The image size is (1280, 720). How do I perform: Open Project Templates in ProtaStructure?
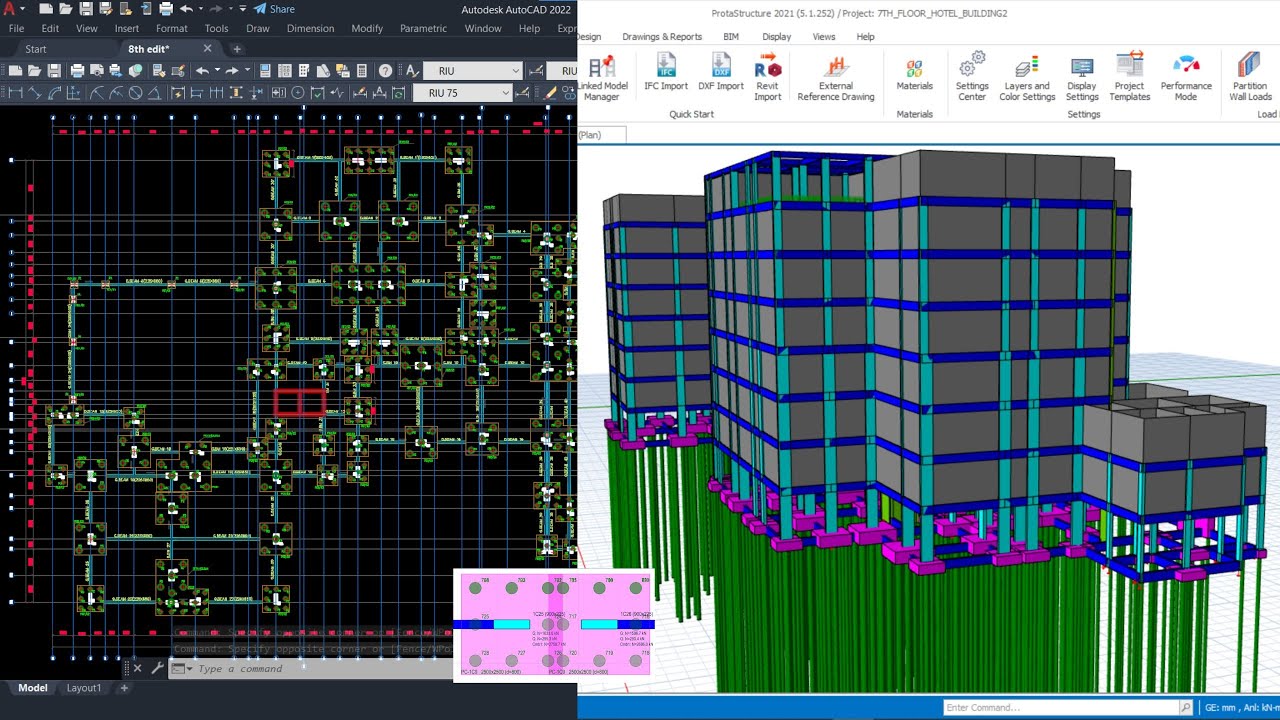click(1130, 78)
